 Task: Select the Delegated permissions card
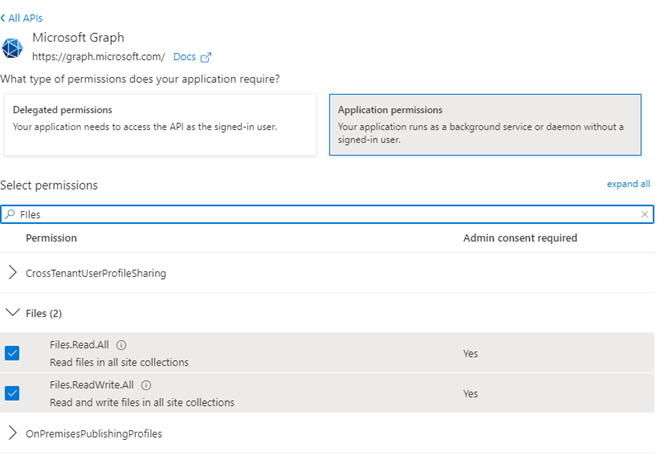click(160, 125)
